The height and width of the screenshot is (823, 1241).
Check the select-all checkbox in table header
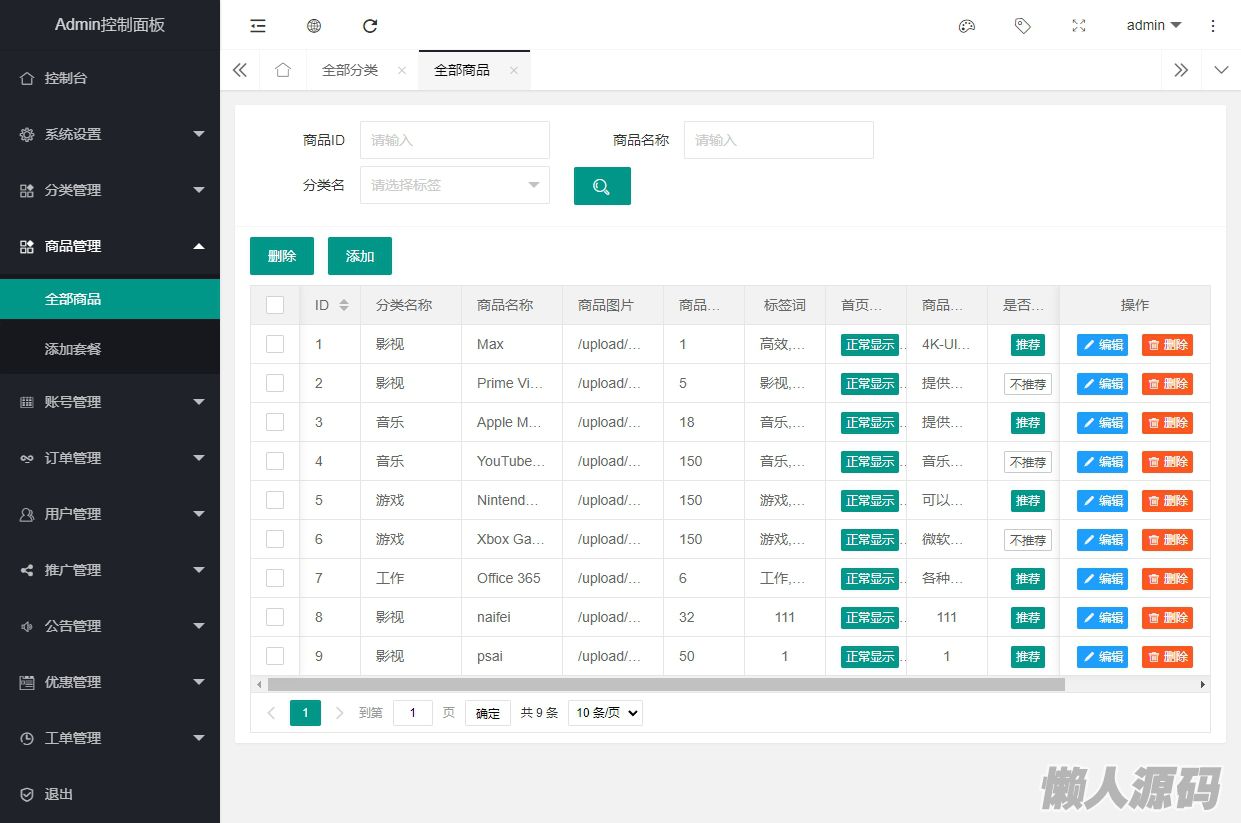pyautogui.click(x=275, y=305)
